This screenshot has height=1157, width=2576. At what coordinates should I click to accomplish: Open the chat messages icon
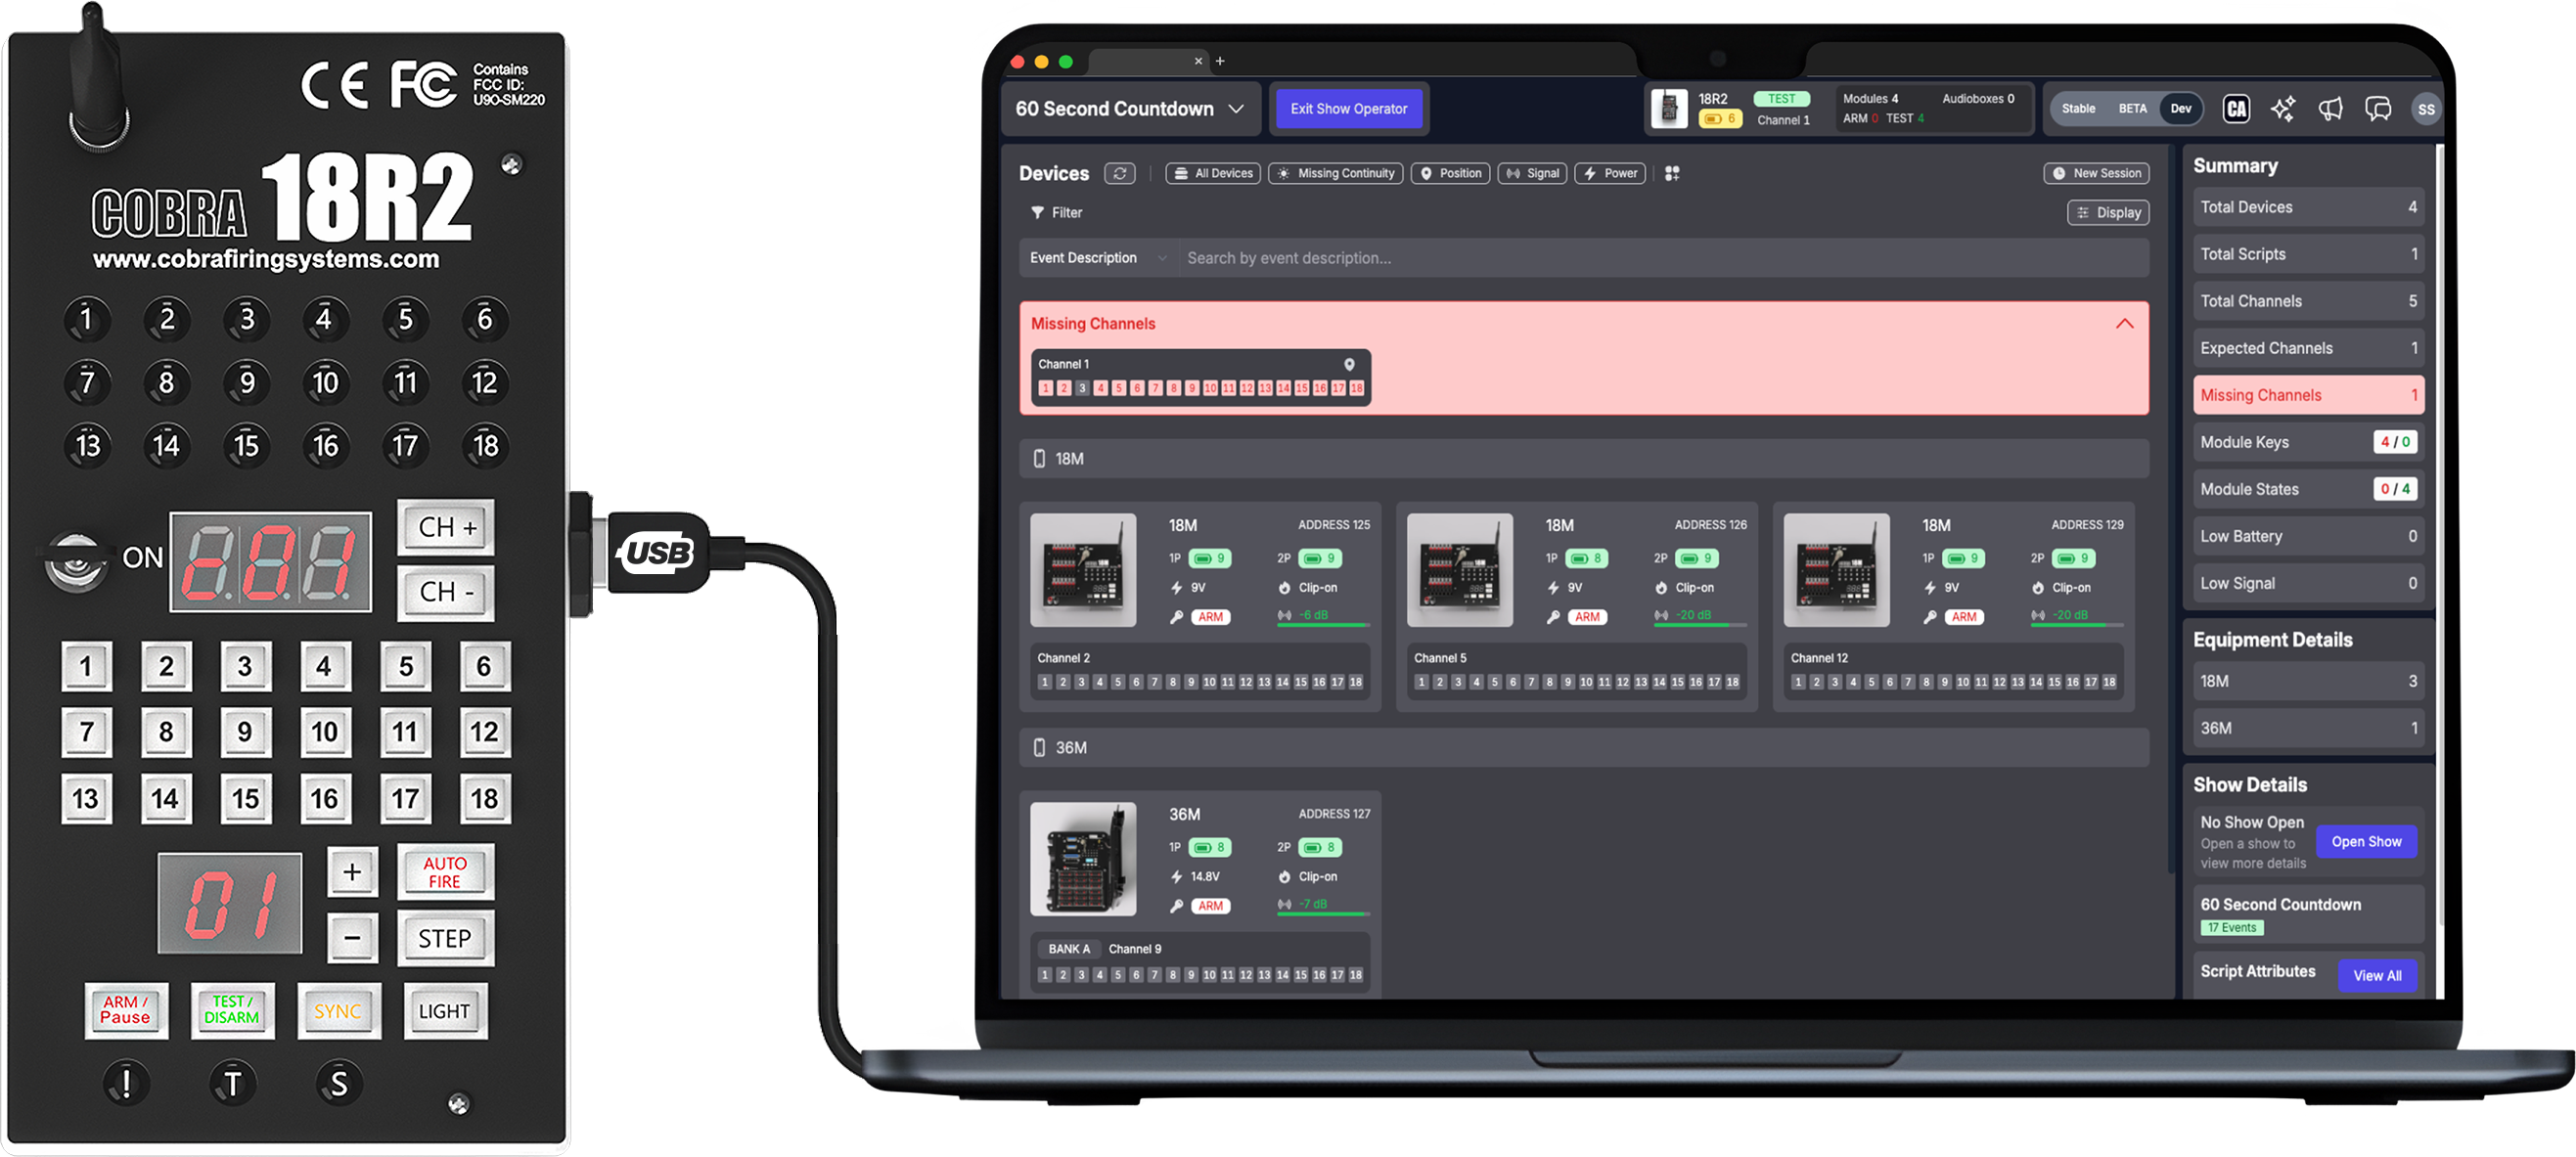pyautogui.click(x=2378, y=109)
